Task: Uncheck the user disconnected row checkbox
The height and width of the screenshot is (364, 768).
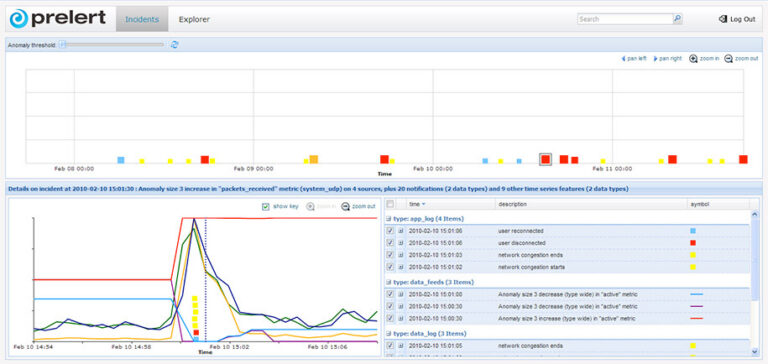Action: pos(390,243)
